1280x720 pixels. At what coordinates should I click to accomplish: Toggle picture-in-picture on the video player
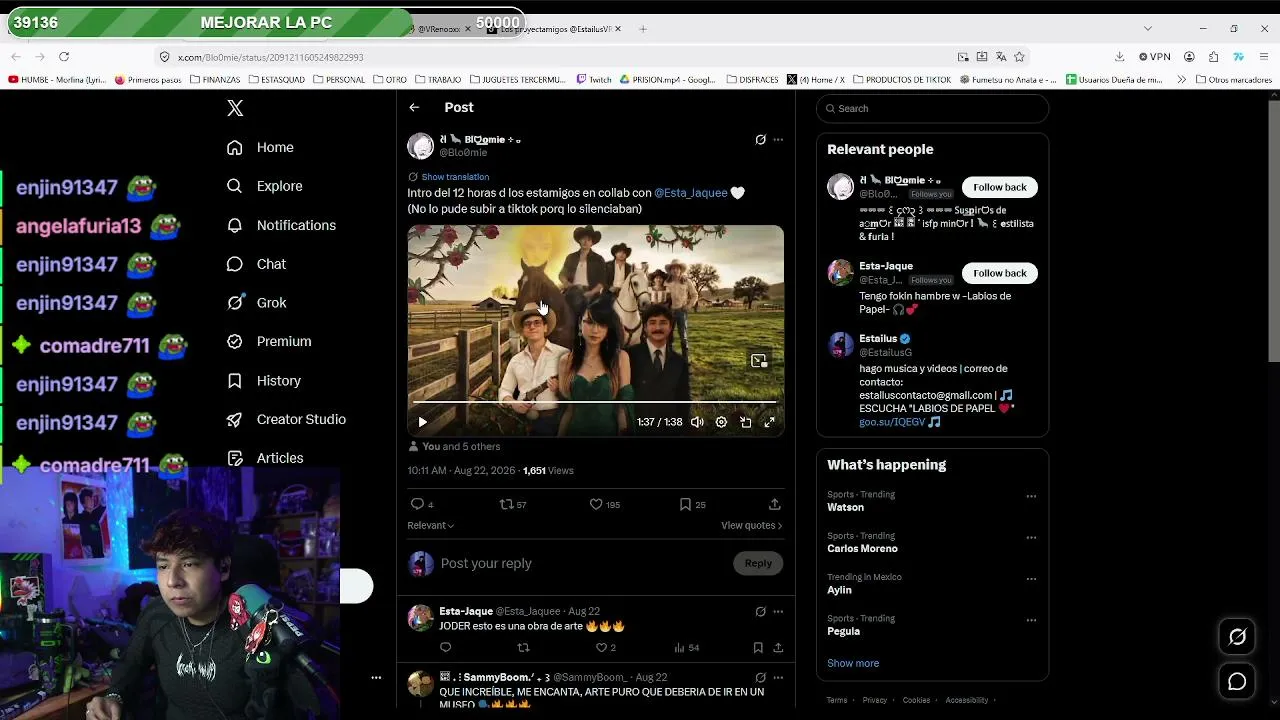(x=745, y=422)
